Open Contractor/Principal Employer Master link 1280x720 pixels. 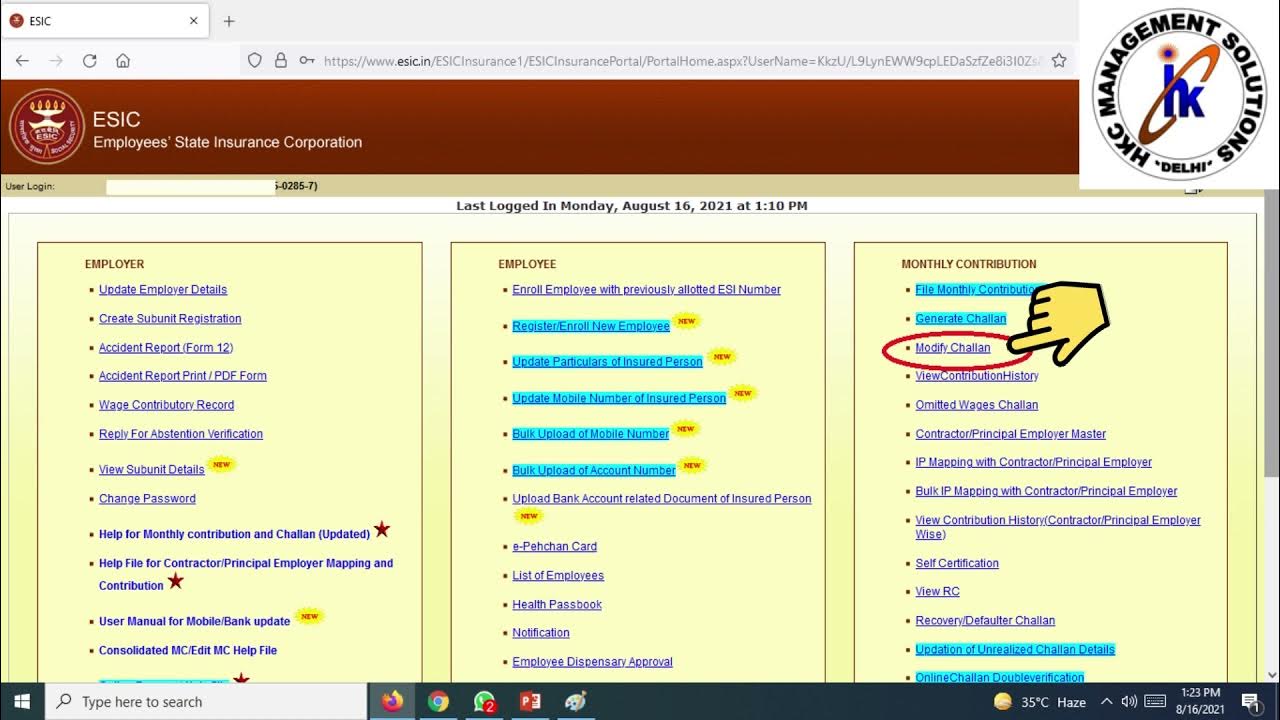click(1011, 434)
